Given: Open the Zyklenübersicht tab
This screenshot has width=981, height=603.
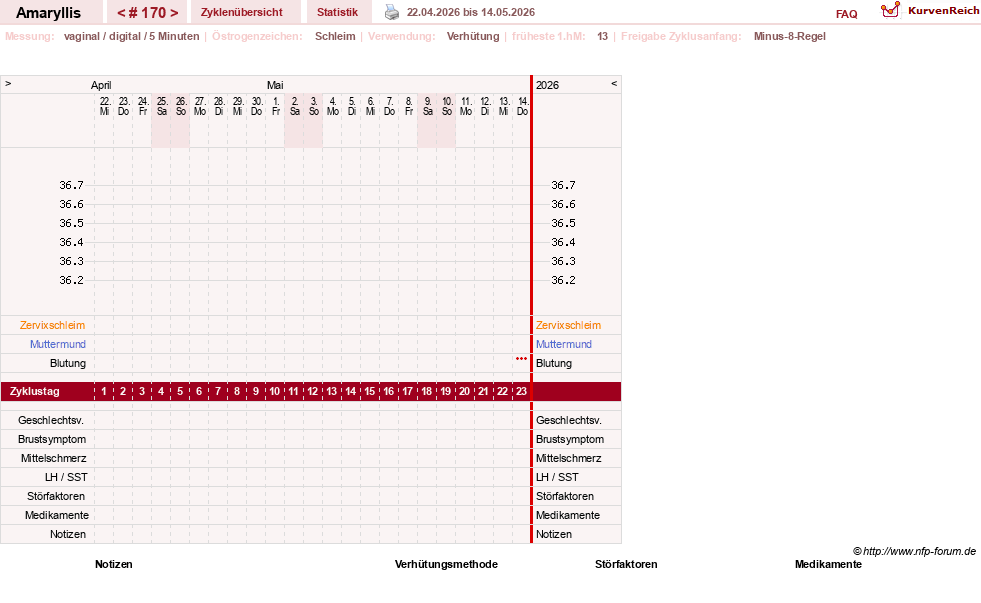Looking at the screenshot, I should pos(241,12).
